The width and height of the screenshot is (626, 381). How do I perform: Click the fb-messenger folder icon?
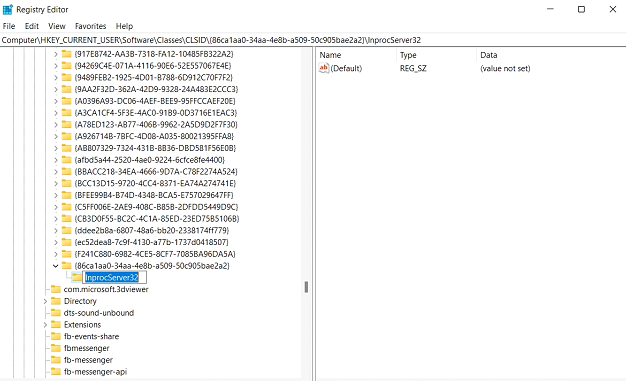point(56,360)
